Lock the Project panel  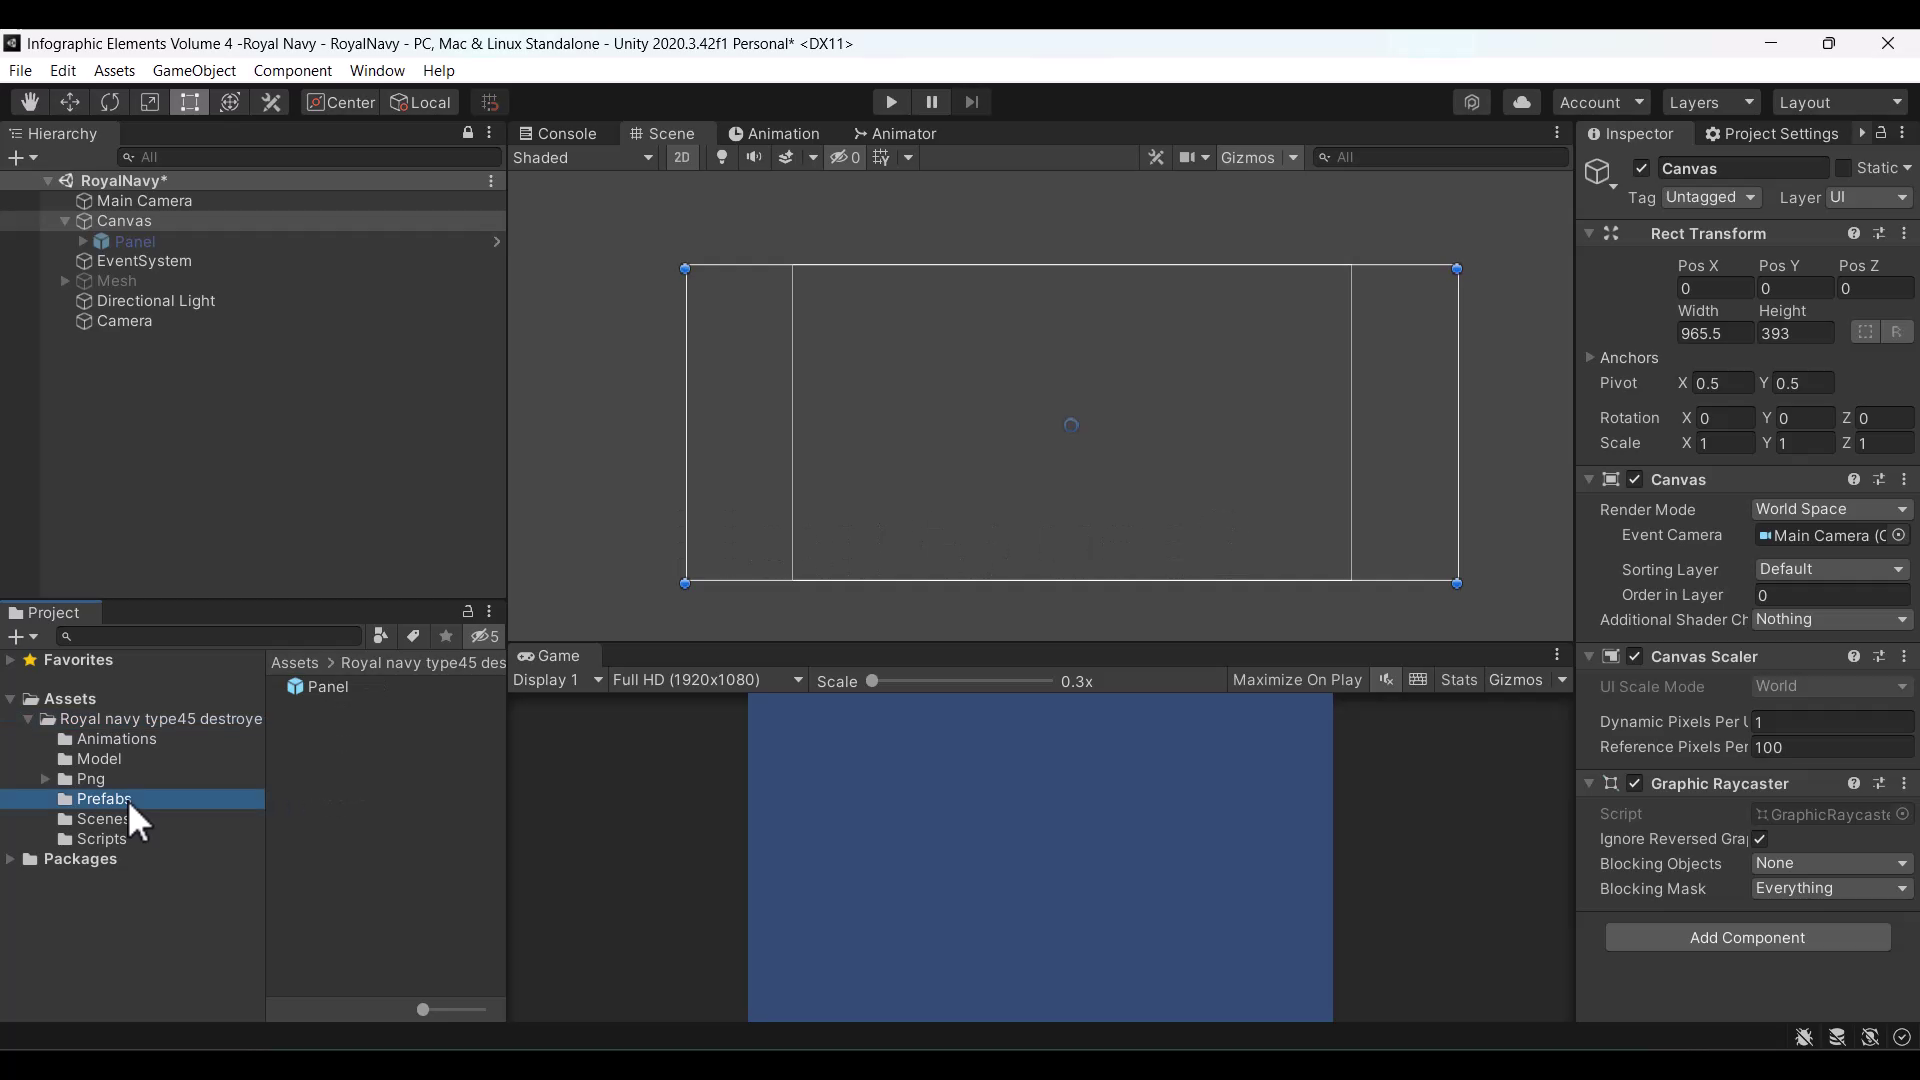pos(468,611)
